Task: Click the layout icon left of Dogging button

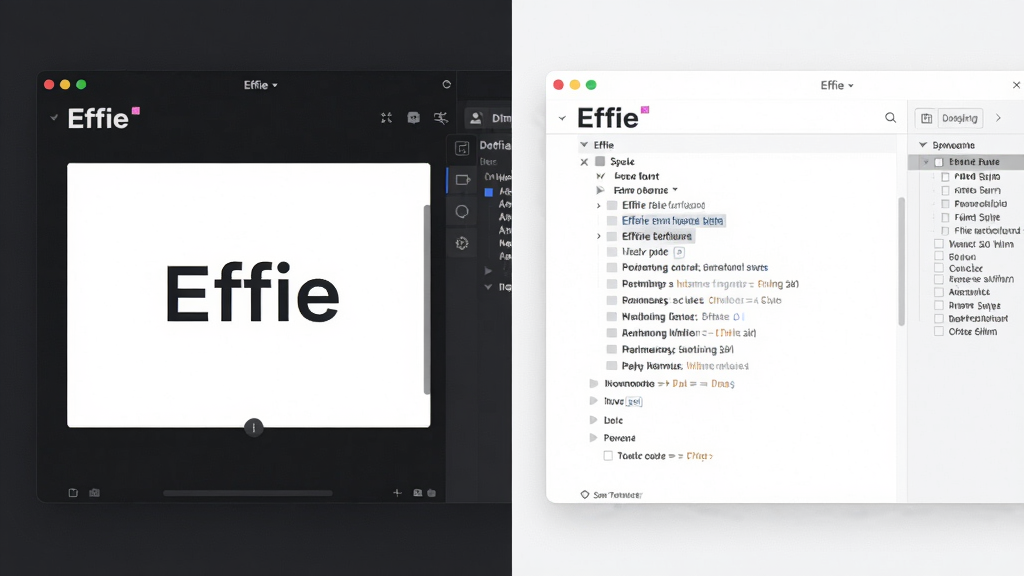Action: [x=926, y=118]
